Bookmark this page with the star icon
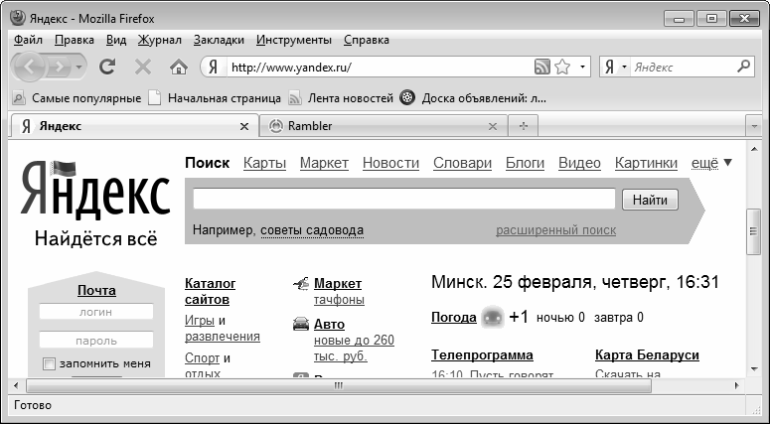The image size is (770, 424). (x=563, y=68)
